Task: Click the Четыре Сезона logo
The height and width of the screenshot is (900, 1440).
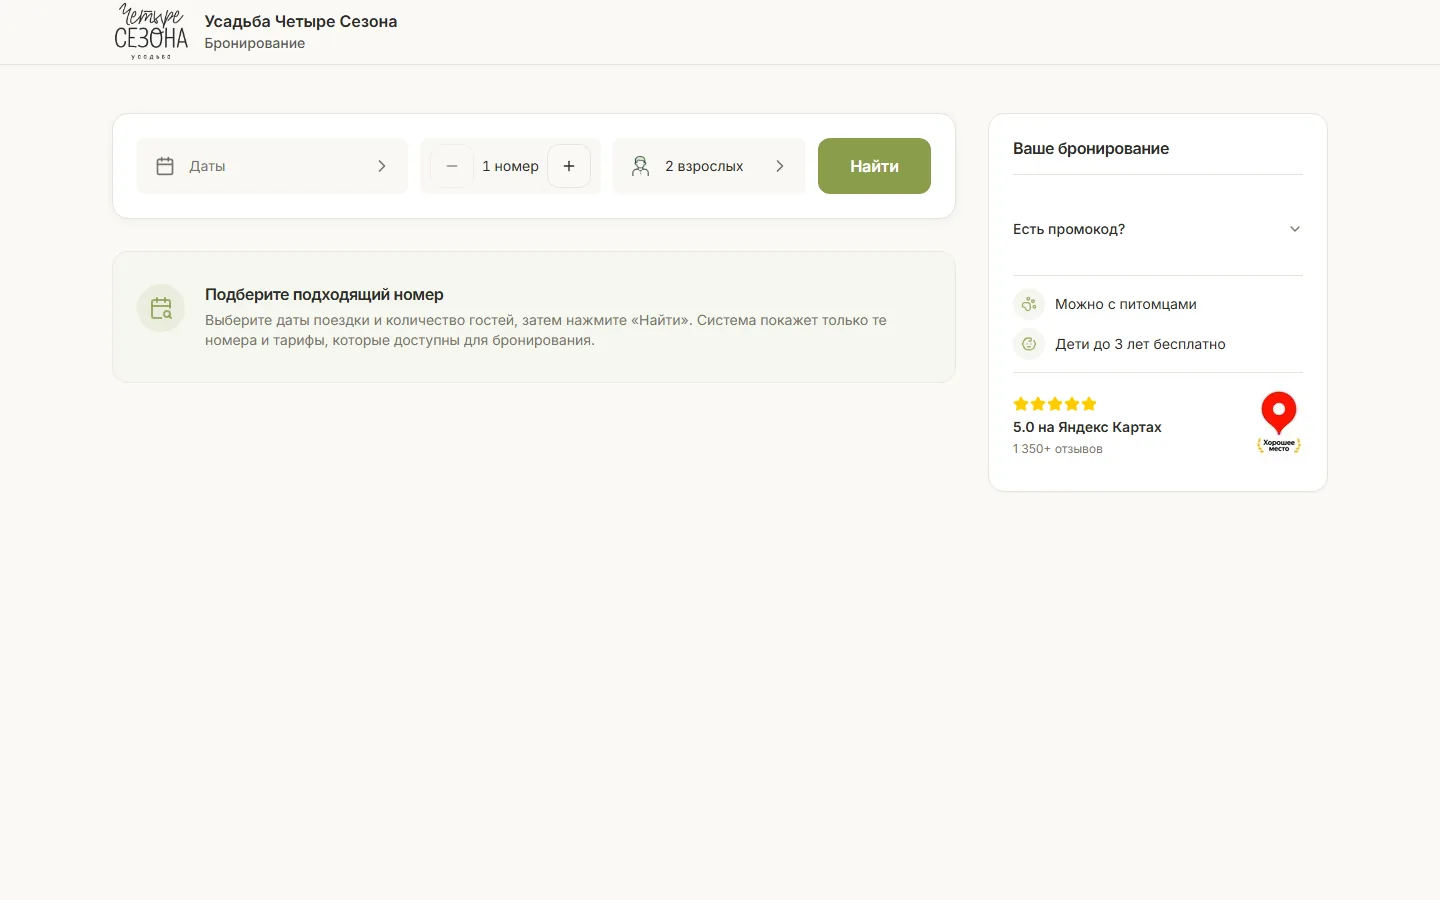Action: click(151, 32)
